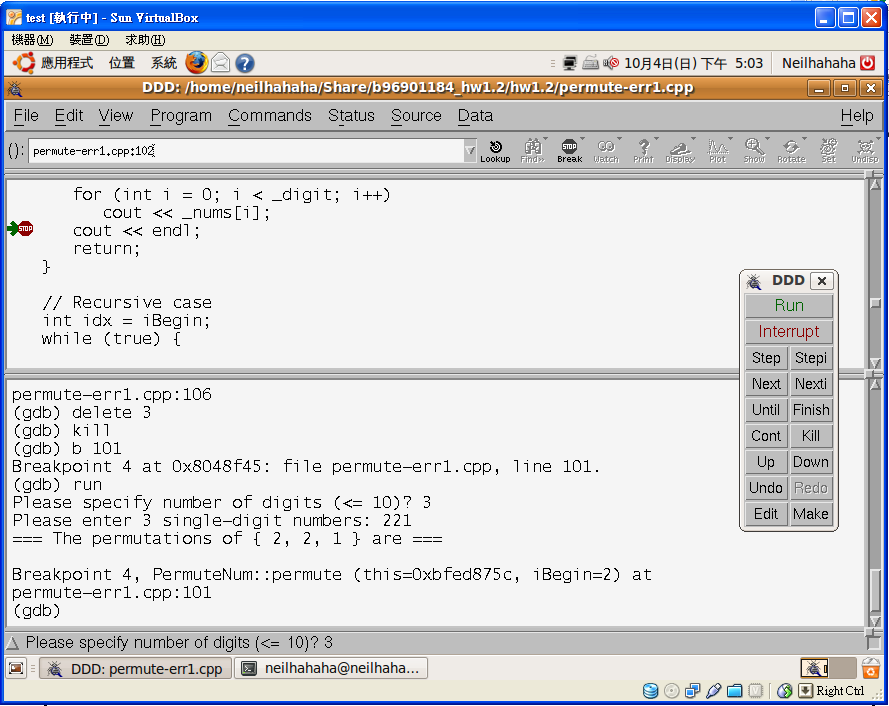Click the gdb console vertical scrollbar

tap(875, 500)
